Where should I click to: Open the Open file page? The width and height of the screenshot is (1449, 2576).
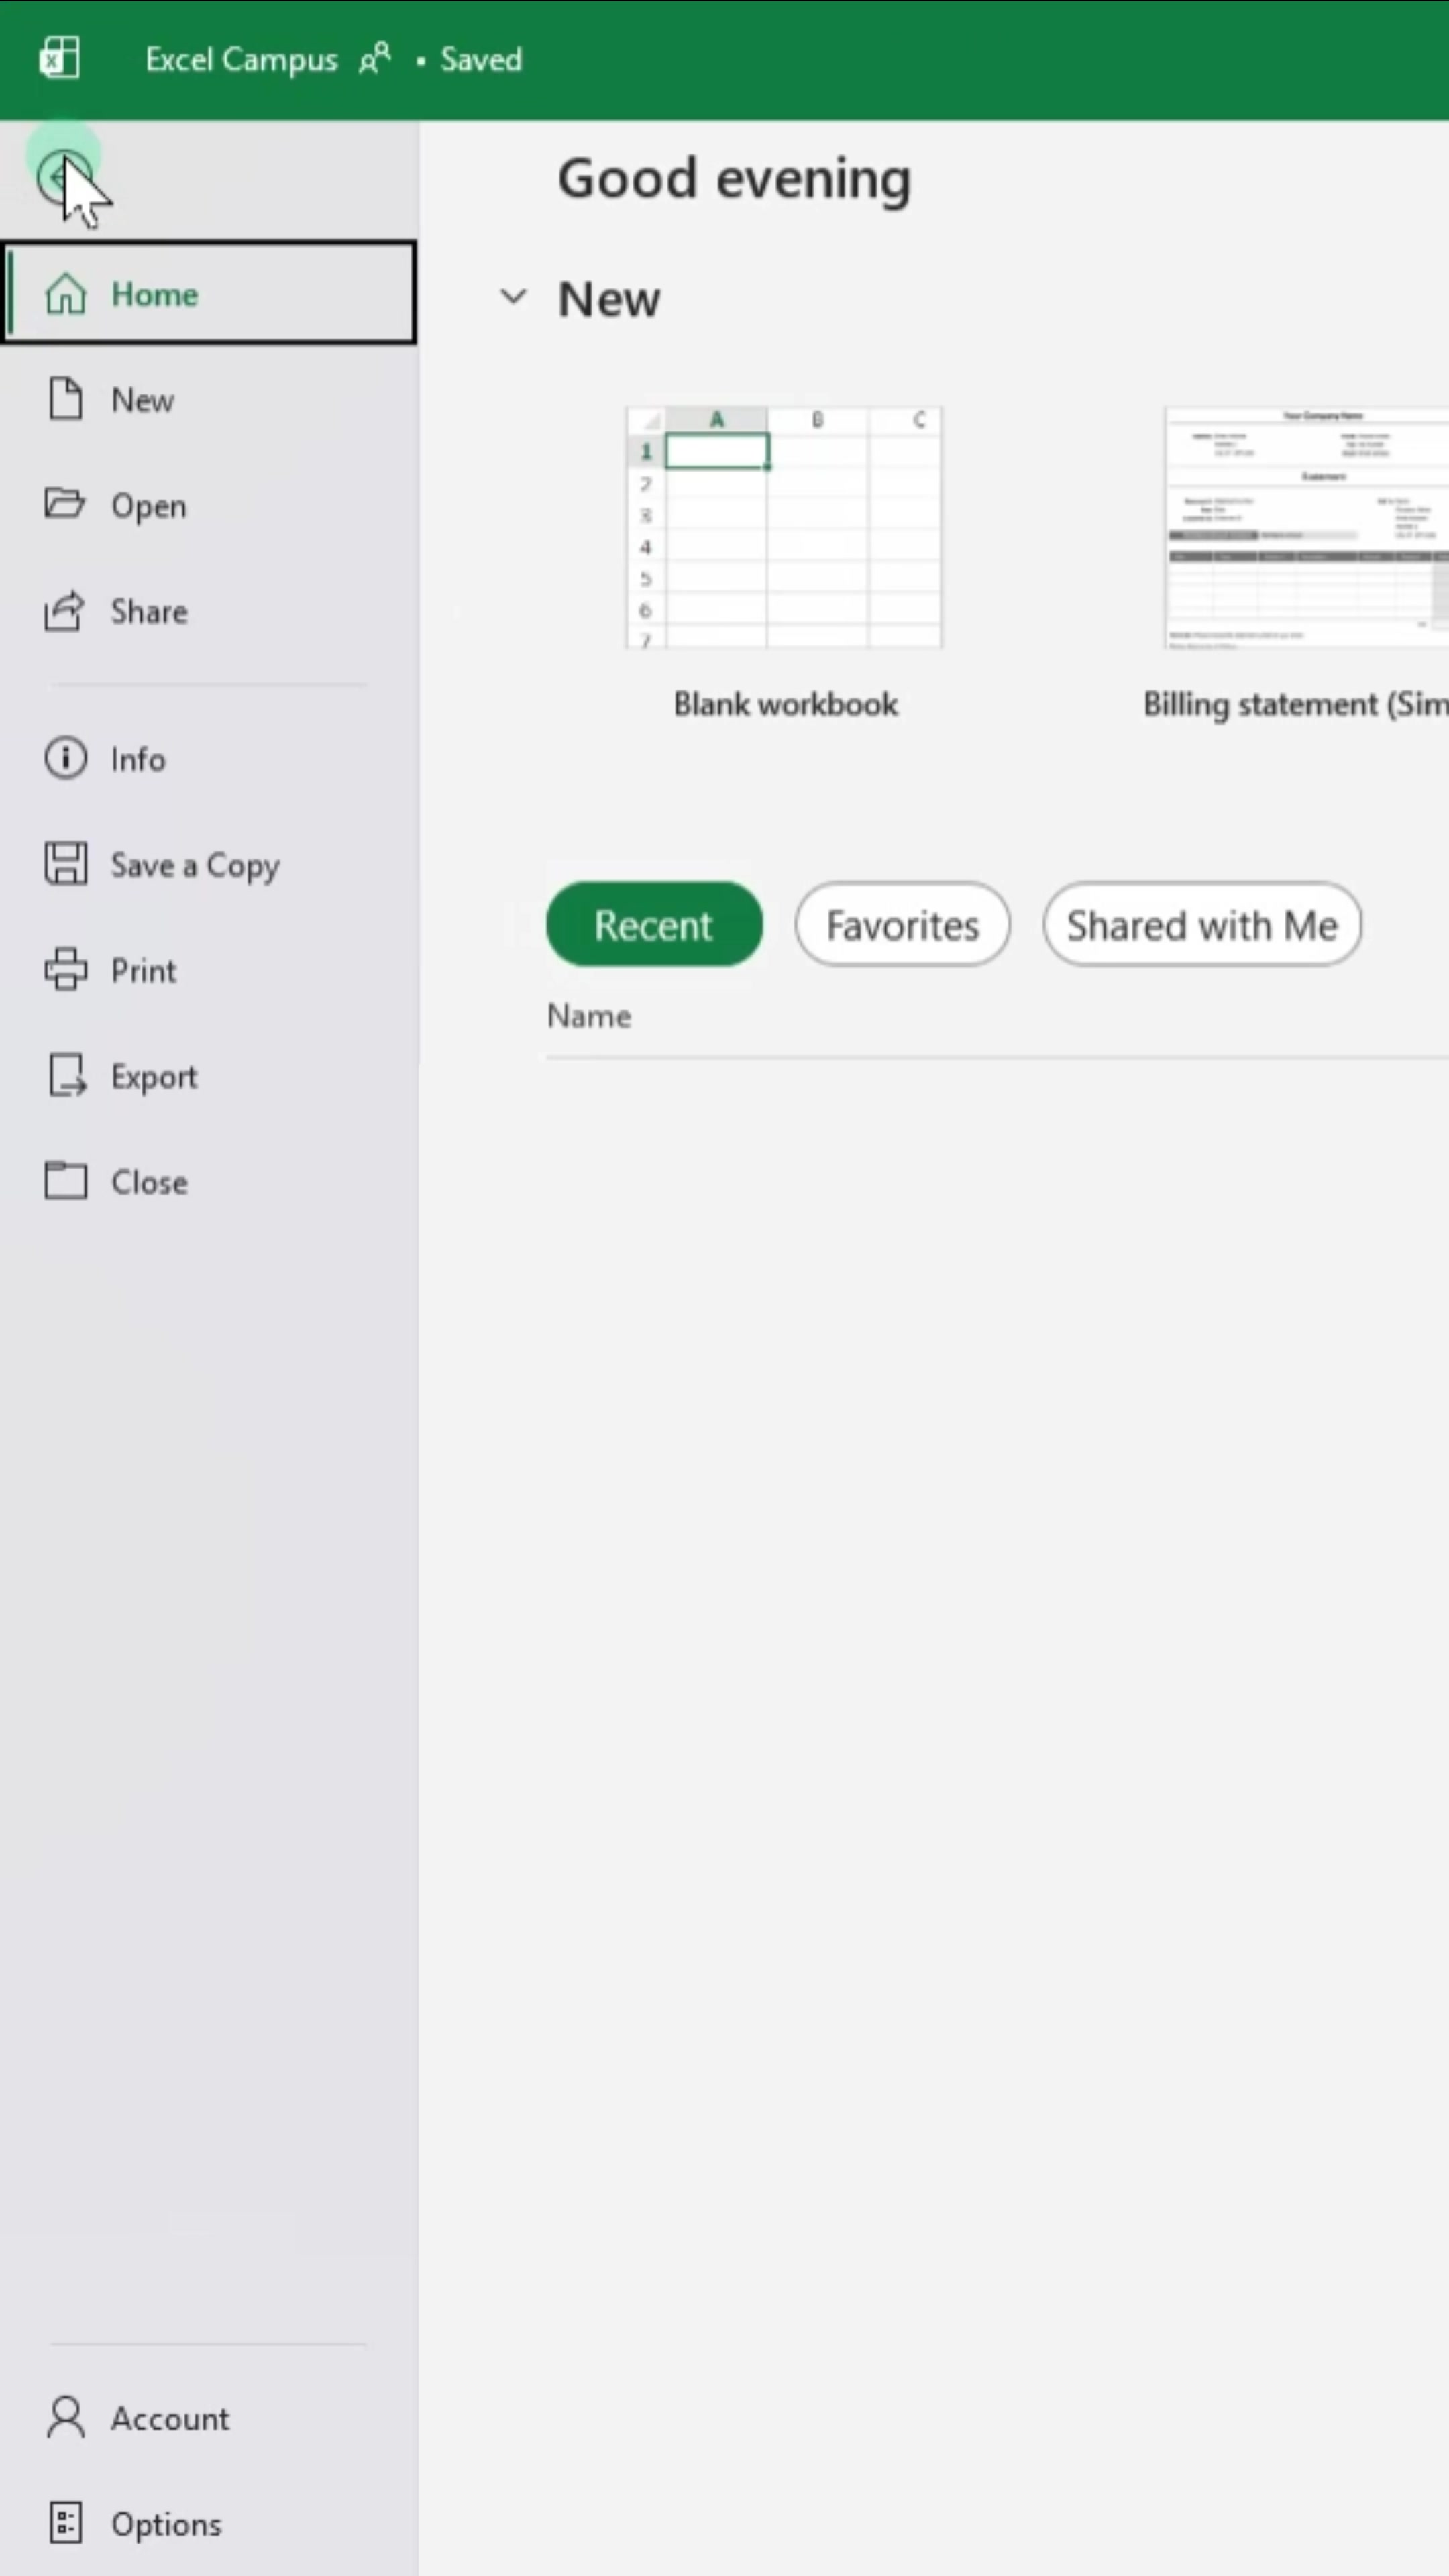[209, 505]
